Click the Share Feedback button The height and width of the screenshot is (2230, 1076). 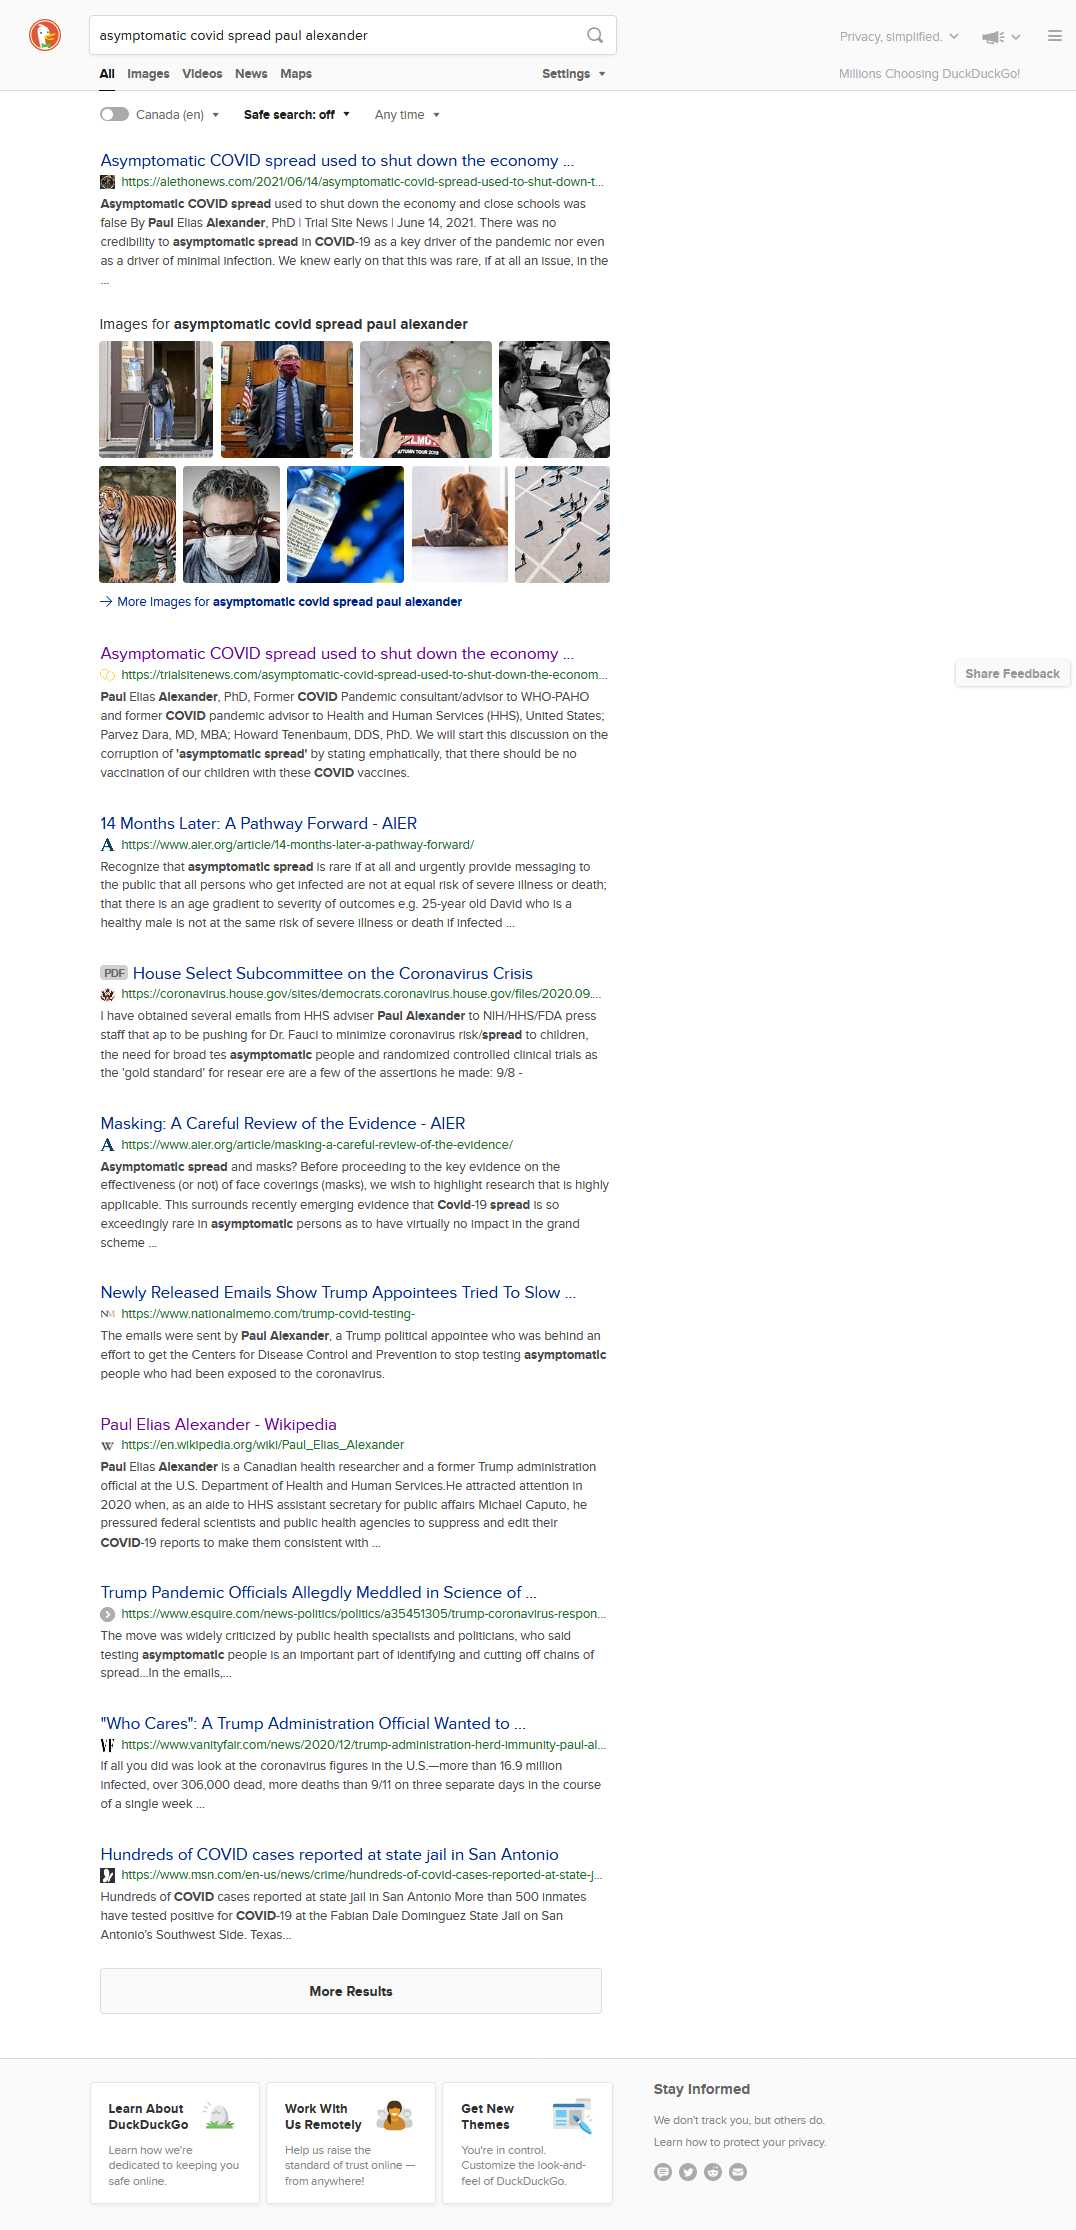(x=1012, y=674)
